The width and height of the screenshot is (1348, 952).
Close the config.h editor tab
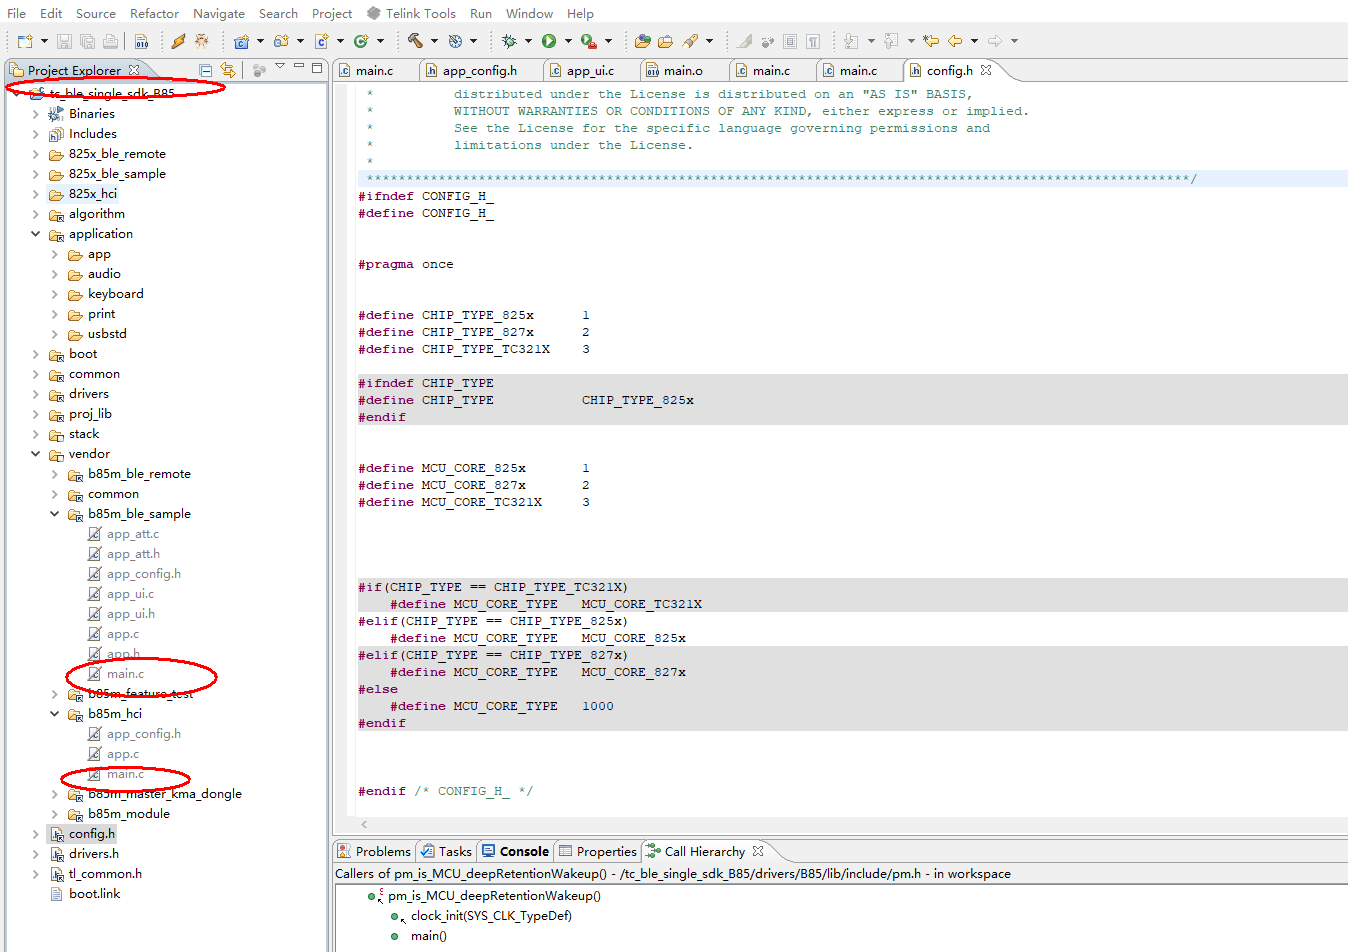(986, 70)
